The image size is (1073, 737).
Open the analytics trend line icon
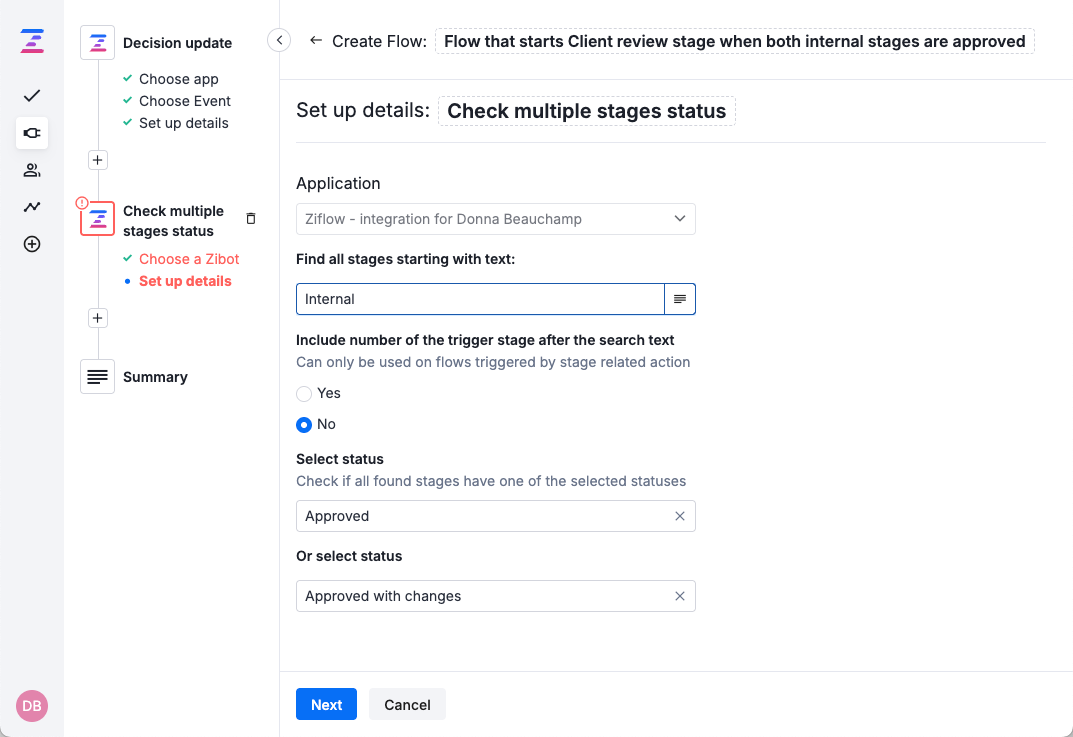pos(32,207)
